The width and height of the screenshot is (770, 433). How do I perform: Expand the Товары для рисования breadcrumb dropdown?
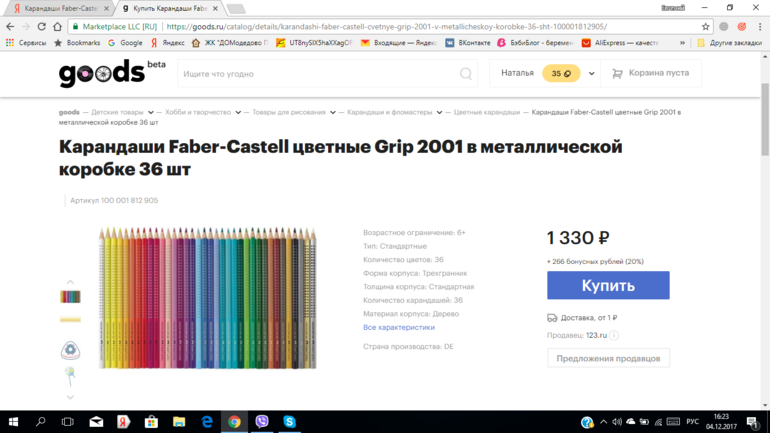(332, 113)
